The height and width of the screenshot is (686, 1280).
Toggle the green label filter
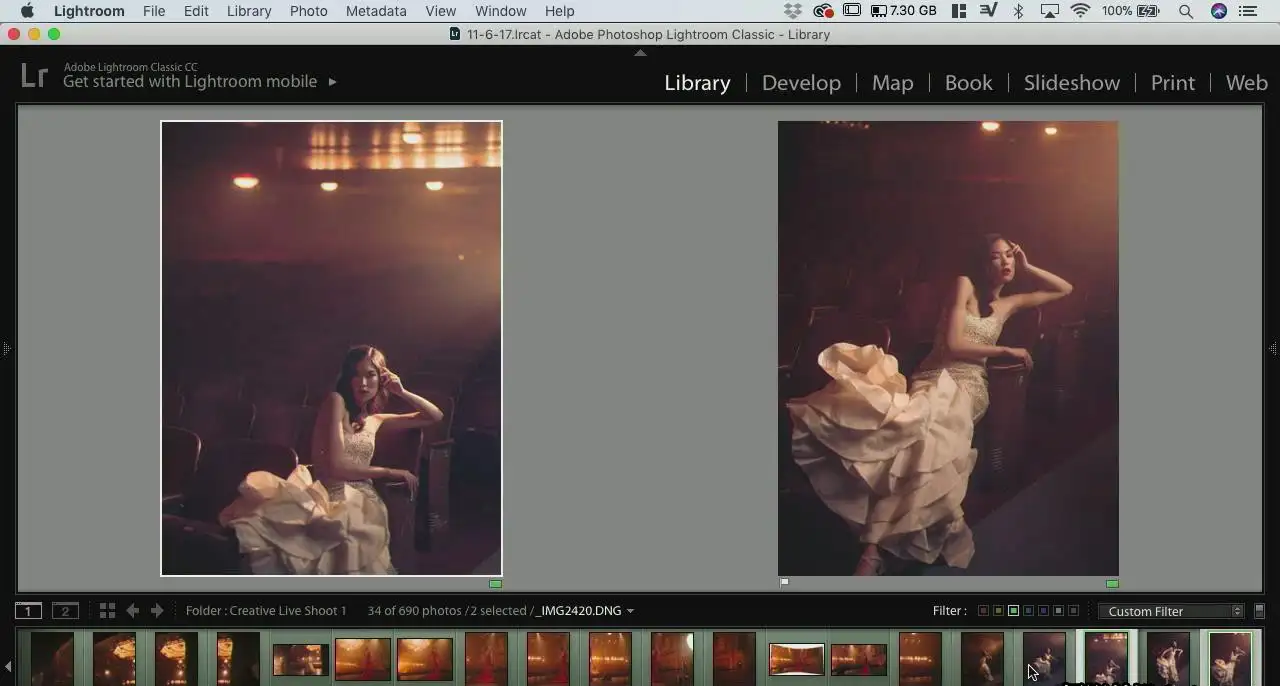(1013, 611)
